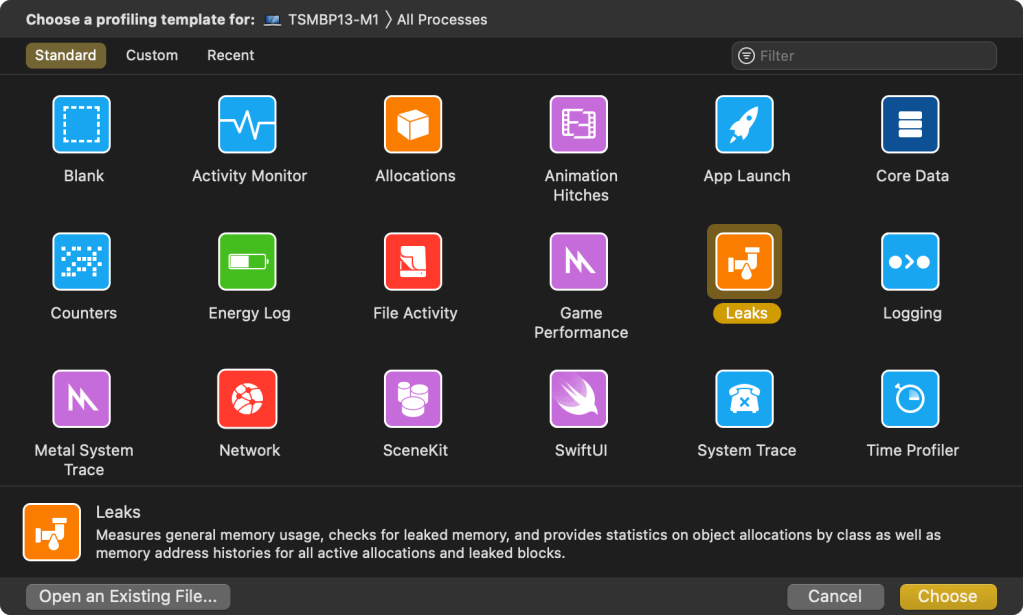Select the Core Data template icon

tap(911, 125)
